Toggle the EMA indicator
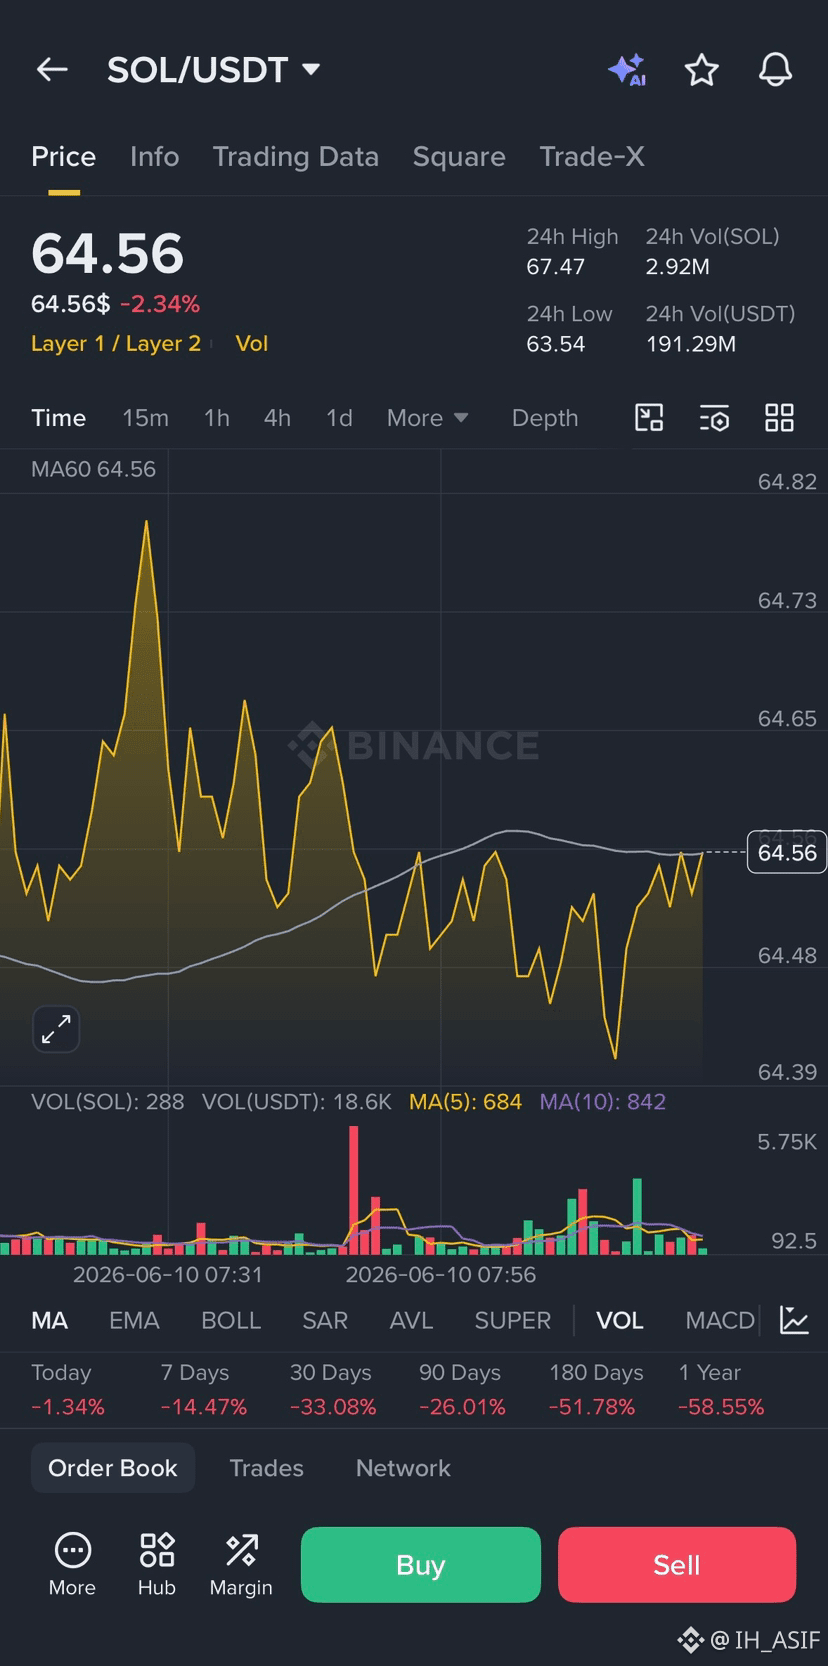Viewport: 828px width, 1666px height. [x=134, y=1320]
